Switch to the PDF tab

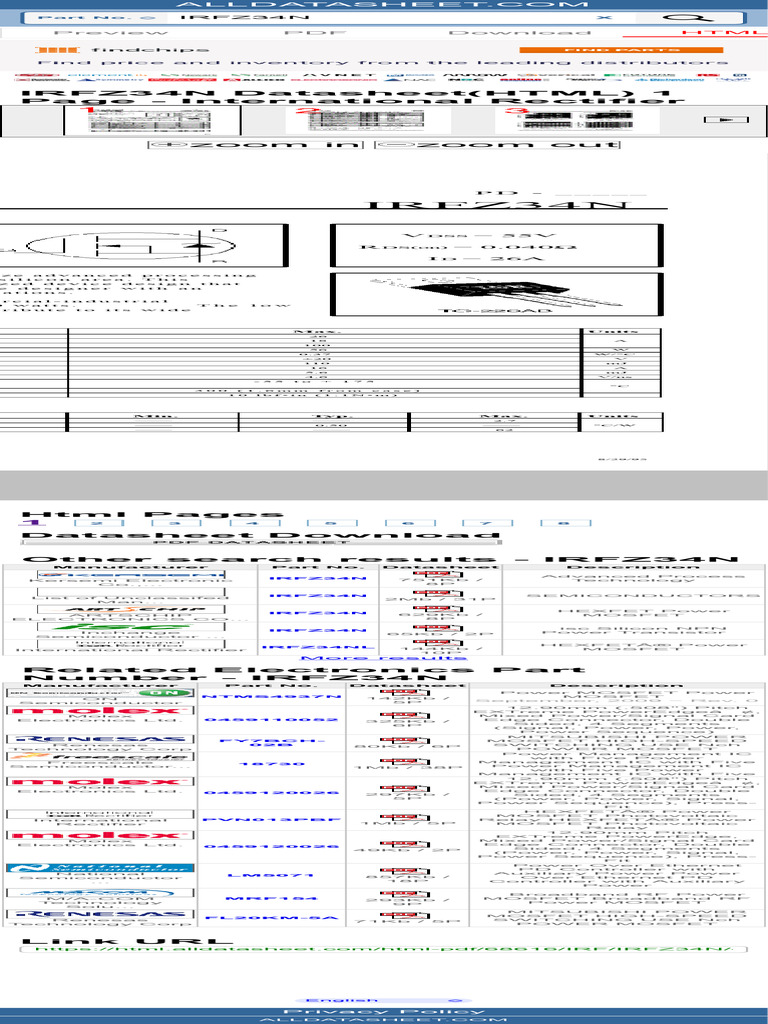coord(313,33)
